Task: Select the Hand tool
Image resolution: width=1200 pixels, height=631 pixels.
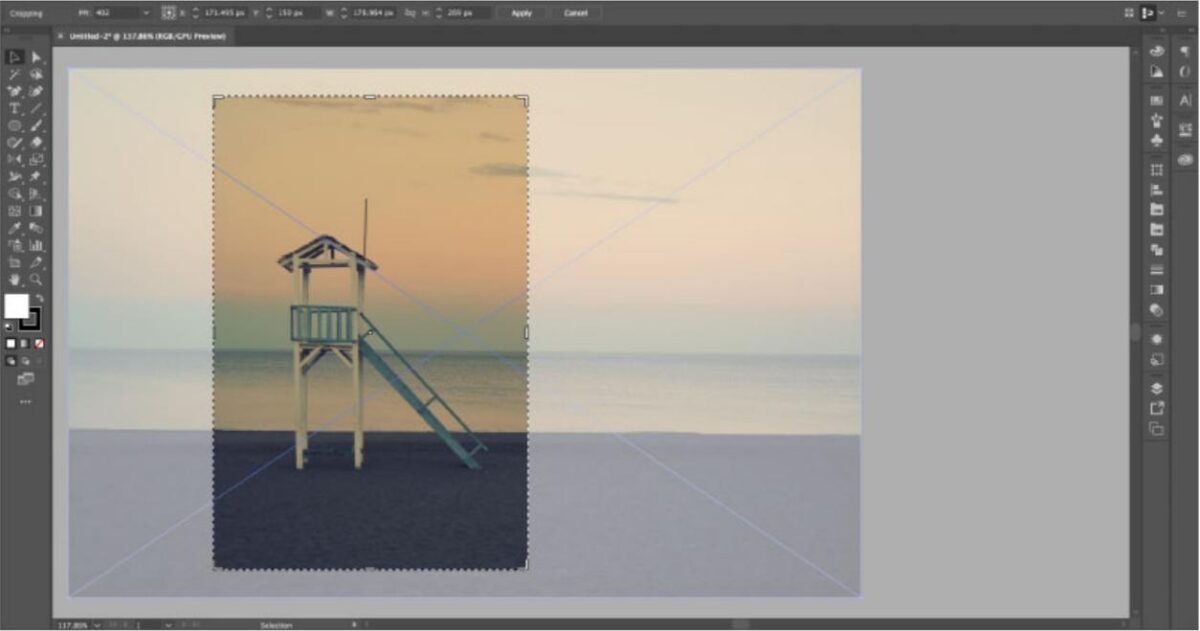Action: 15,279
